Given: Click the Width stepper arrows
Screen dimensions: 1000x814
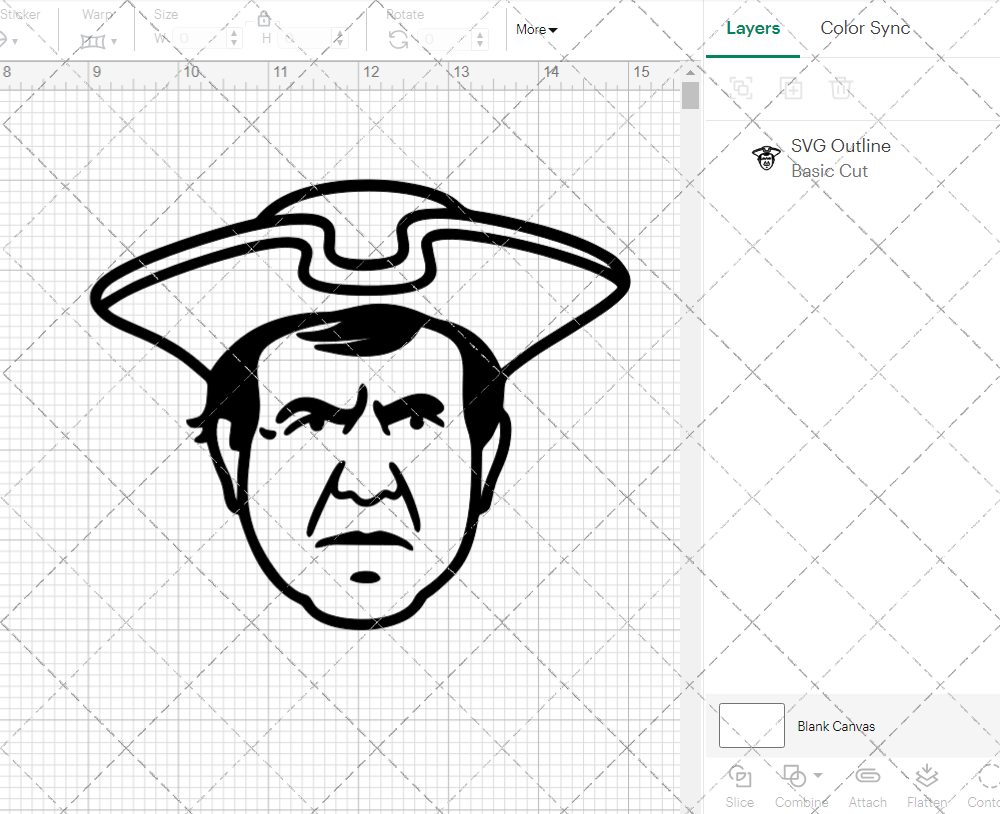Looking at the screenshot, I should pos(234,39).
